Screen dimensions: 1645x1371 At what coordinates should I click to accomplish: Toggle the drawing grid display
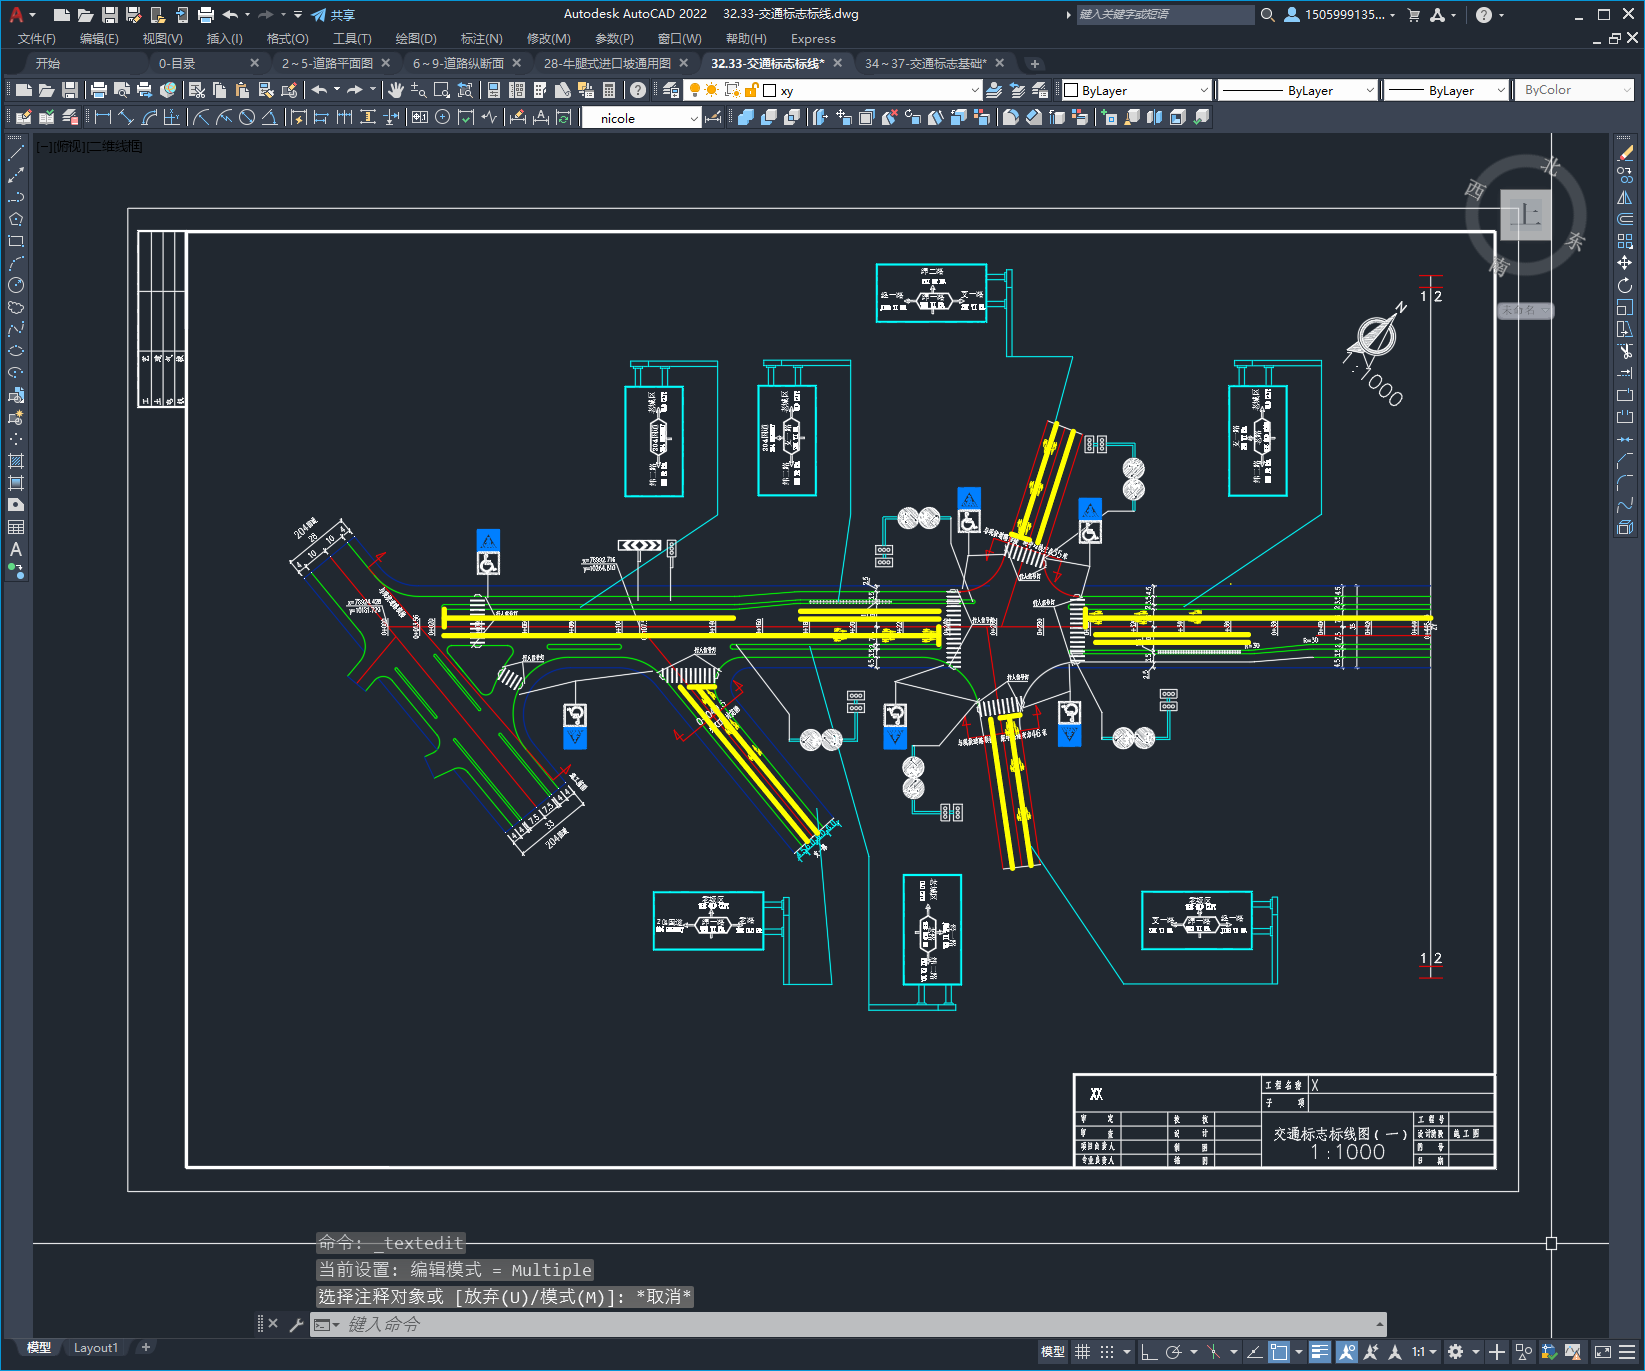(x=1083, y=1352)
